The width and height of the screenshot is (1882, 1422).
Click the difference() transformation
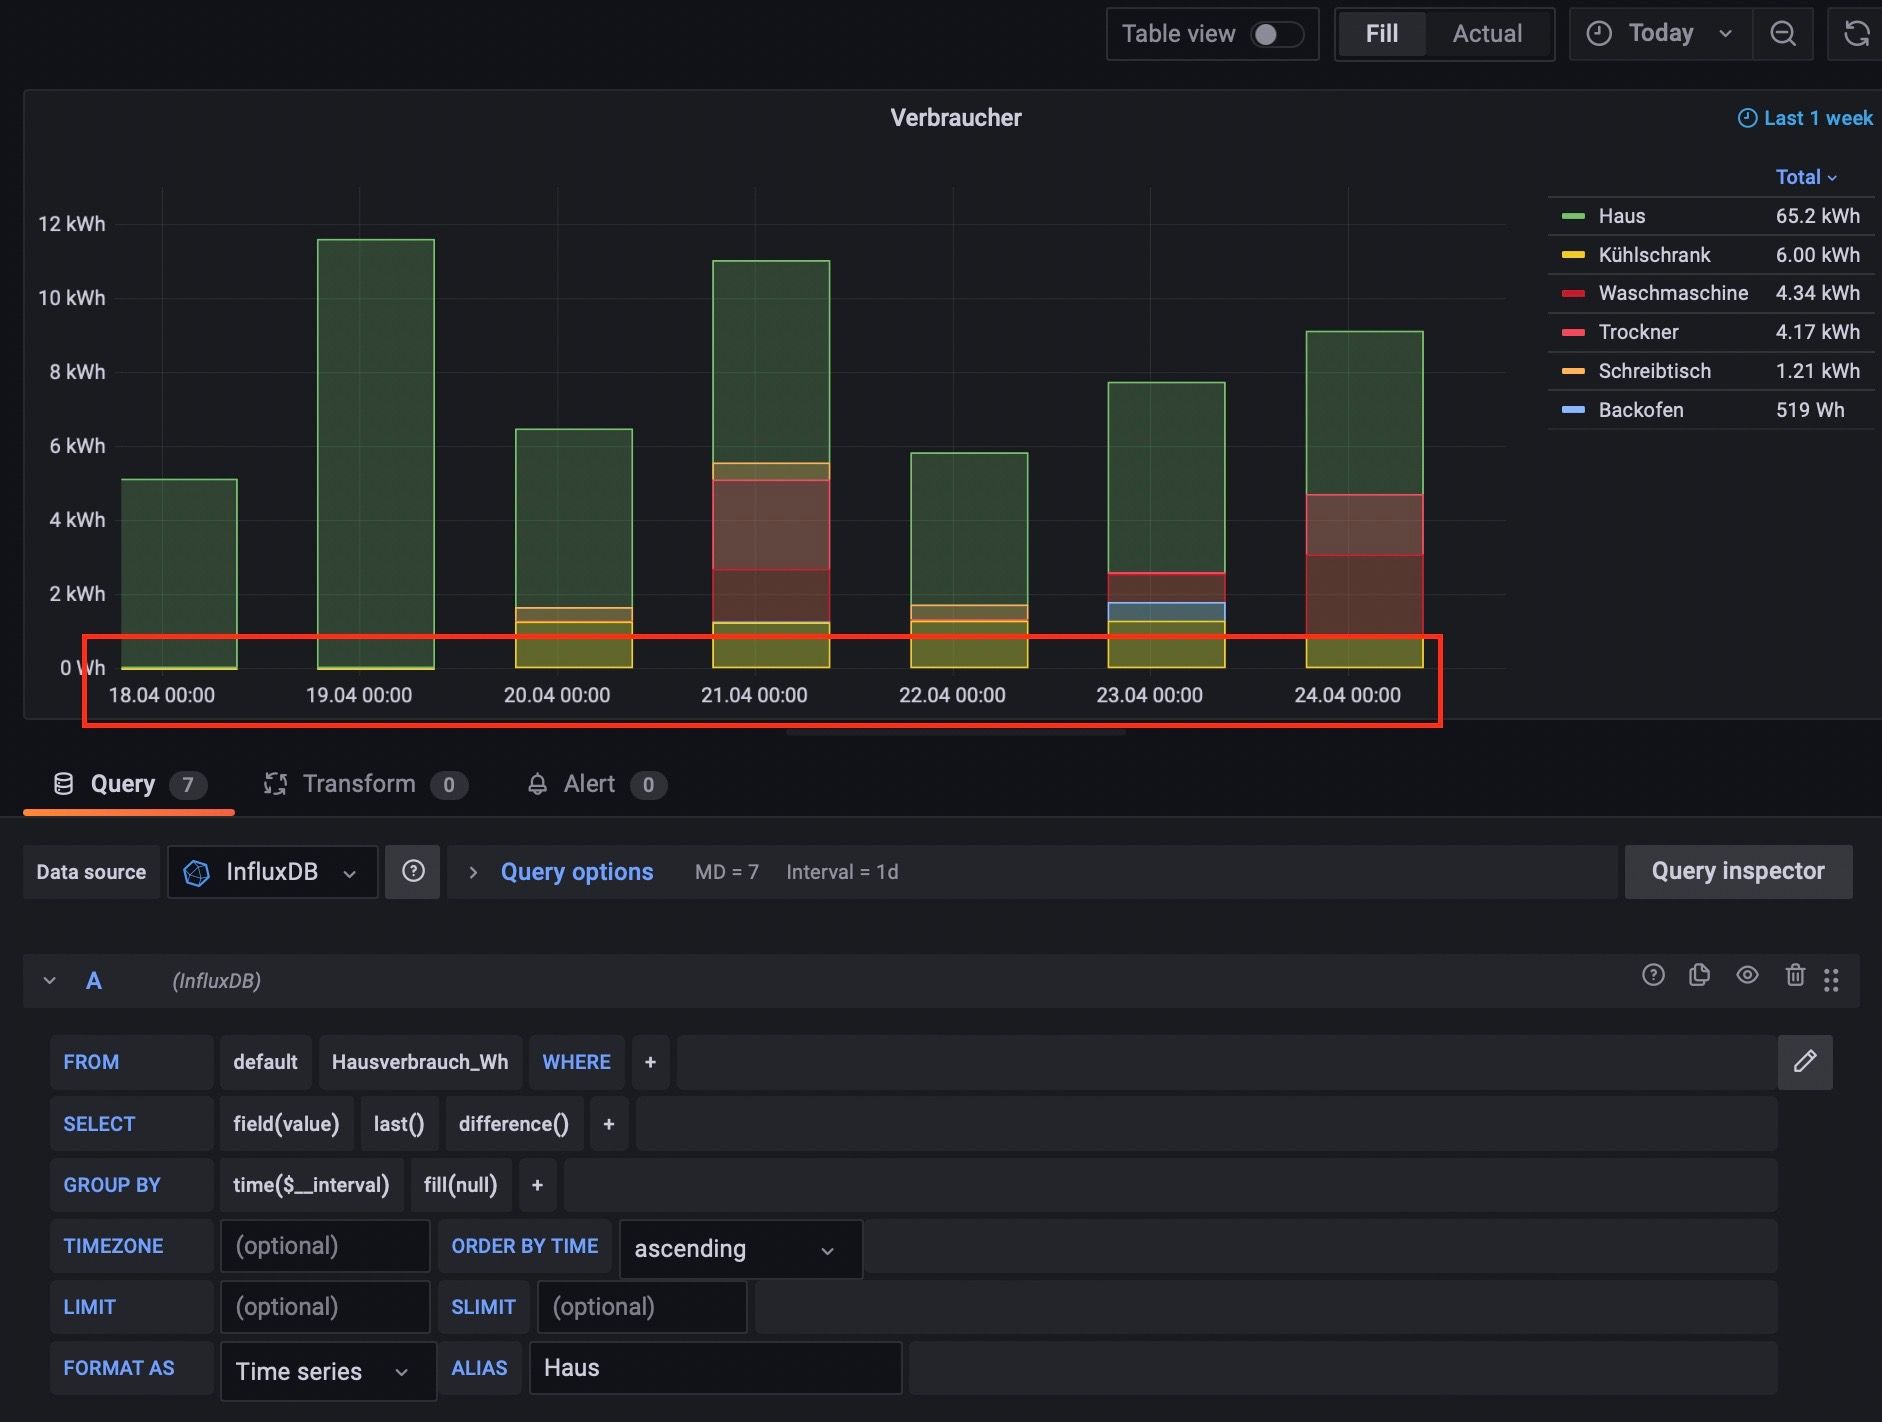point(513,1124)
